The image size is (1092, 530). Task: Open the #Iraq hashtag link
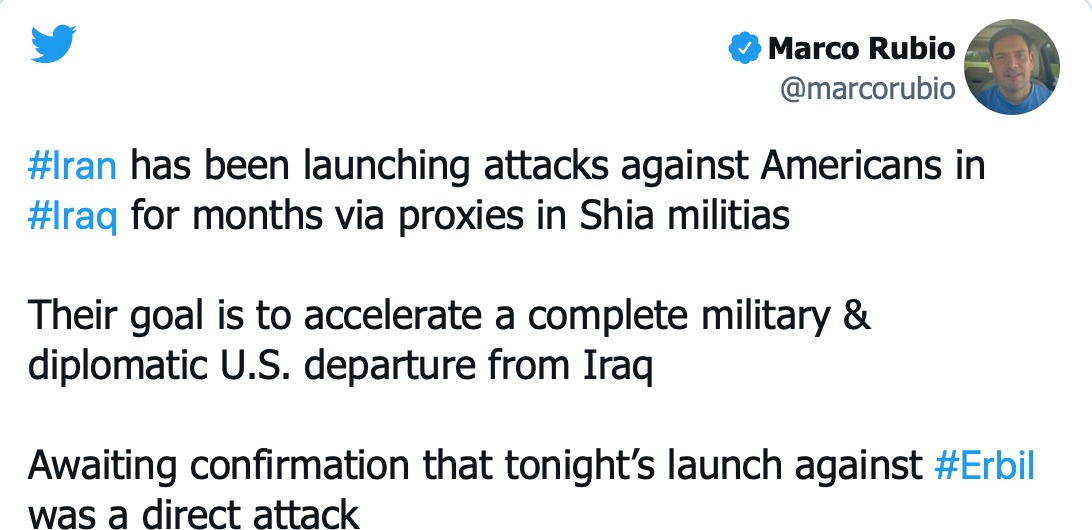72,217
